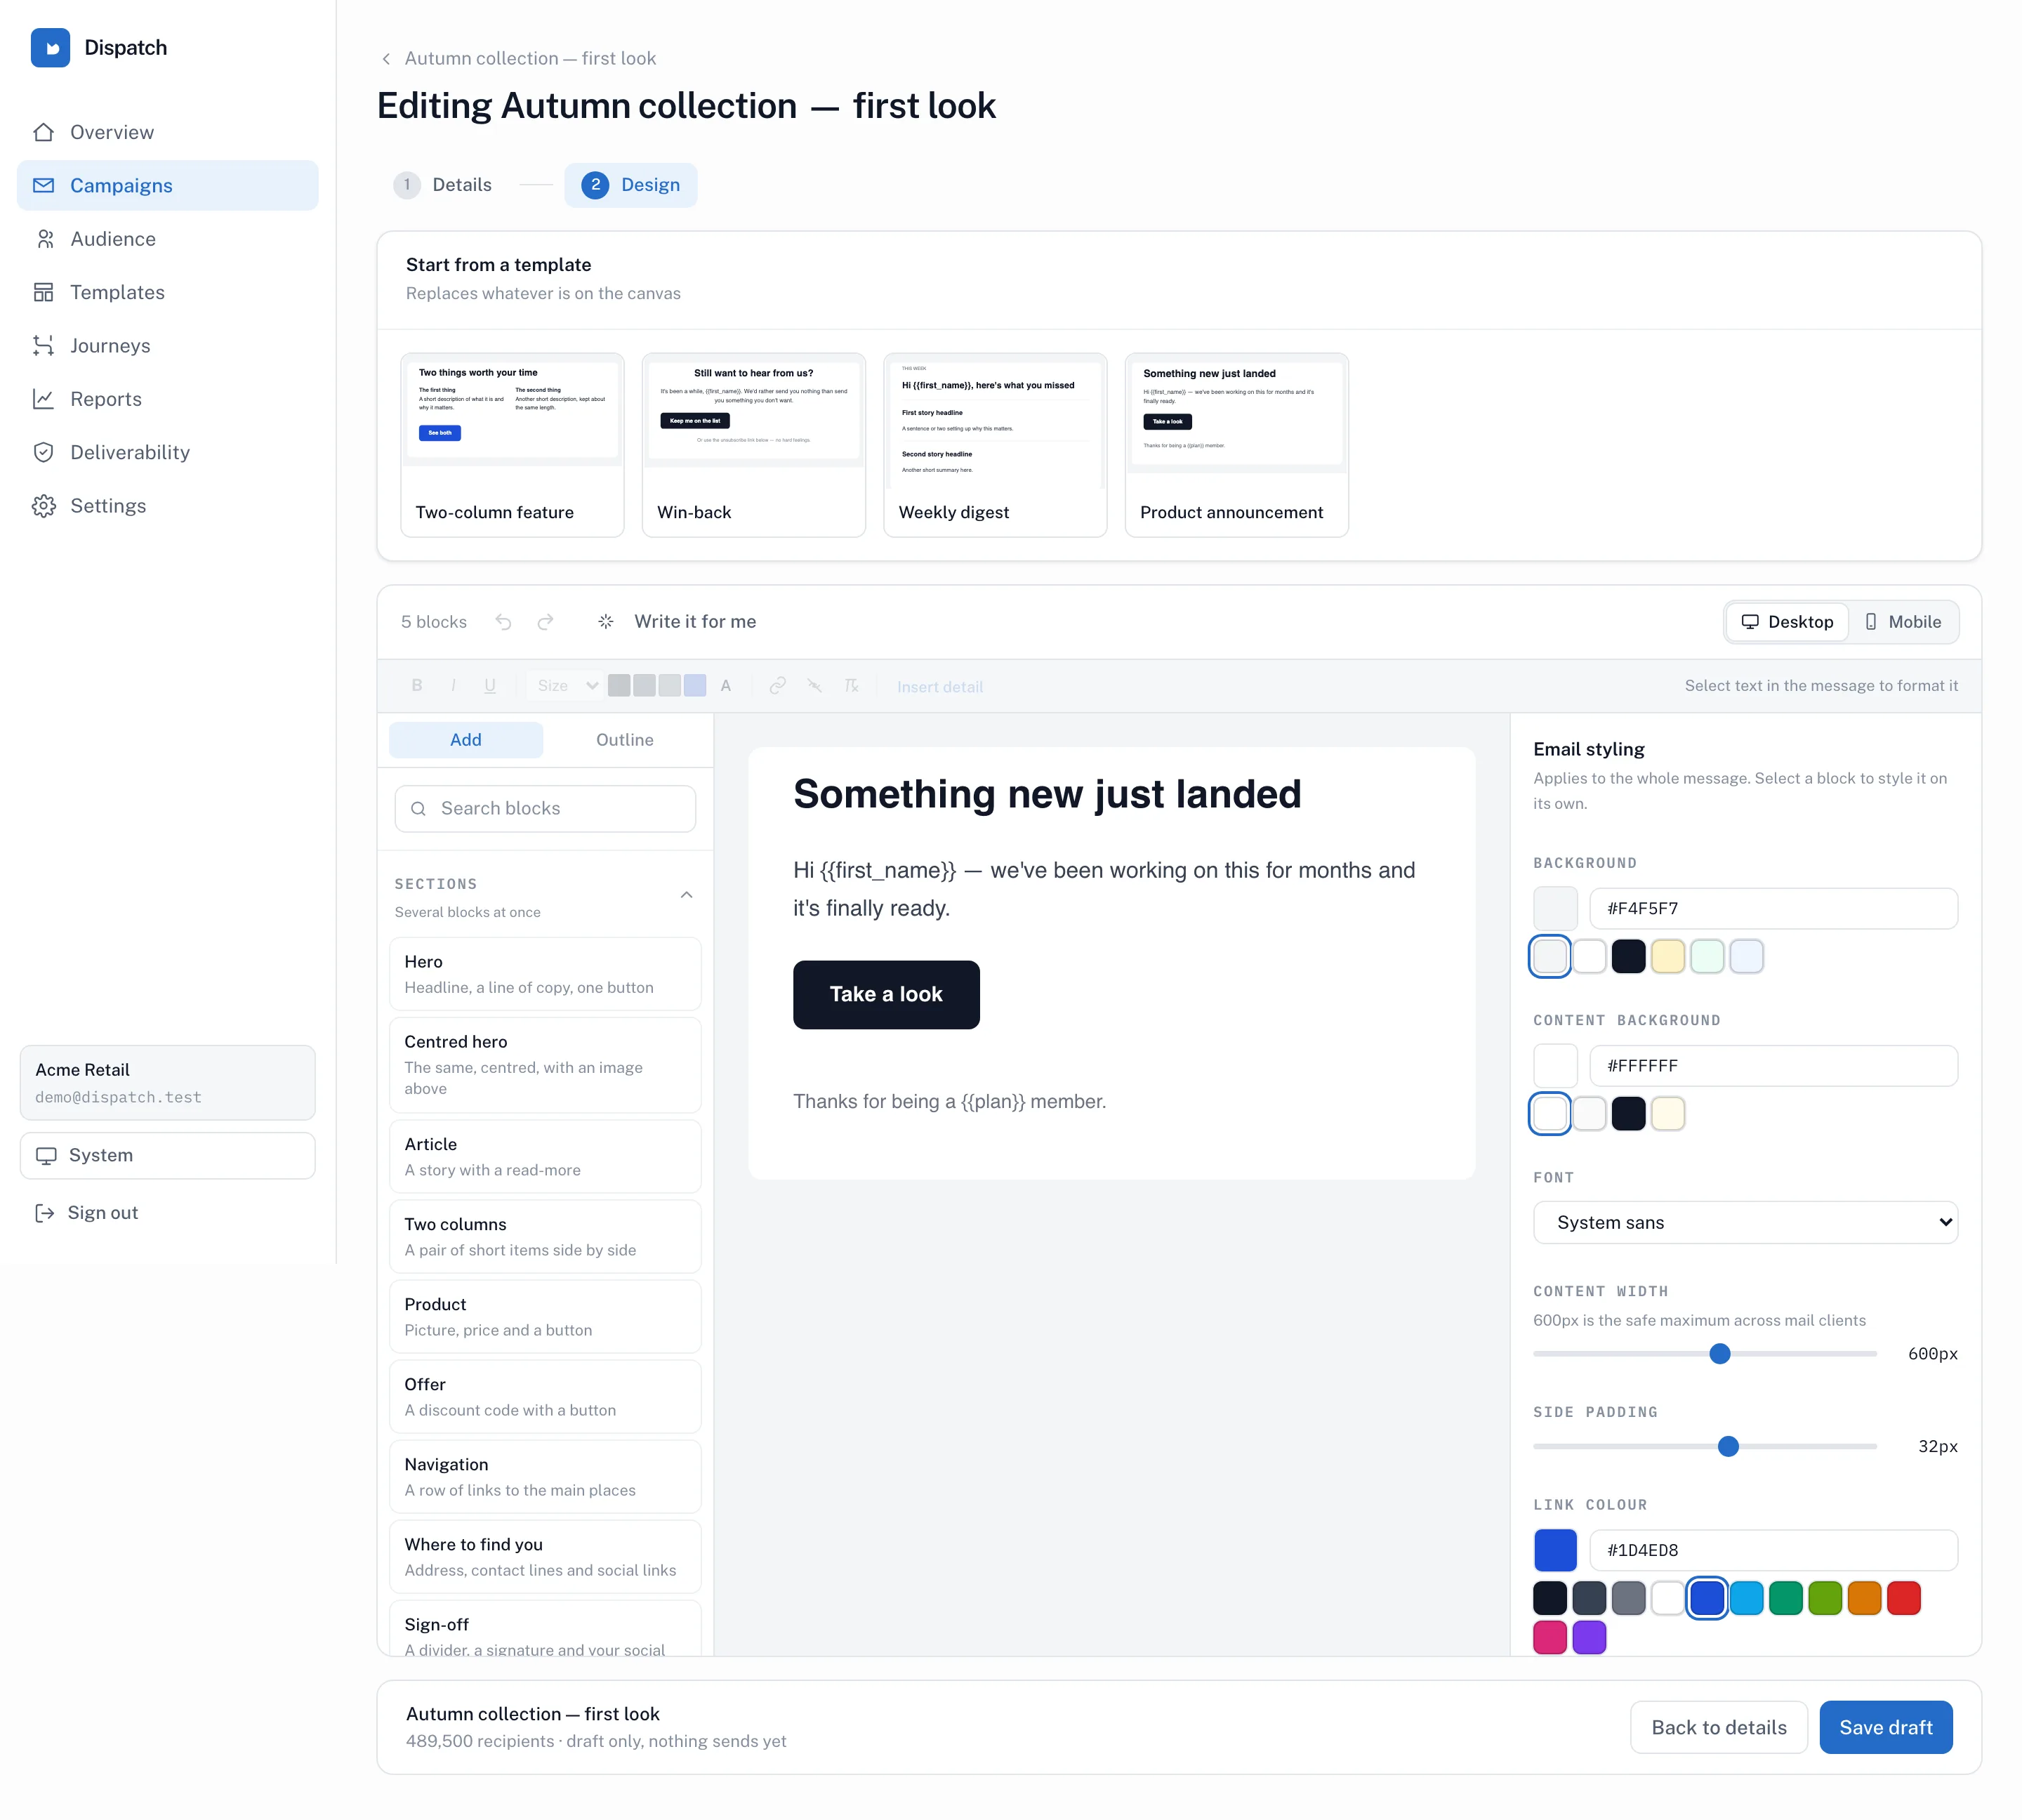Click the Insert detail link
Screen dimensions: 2022x1820
[940, 686]
